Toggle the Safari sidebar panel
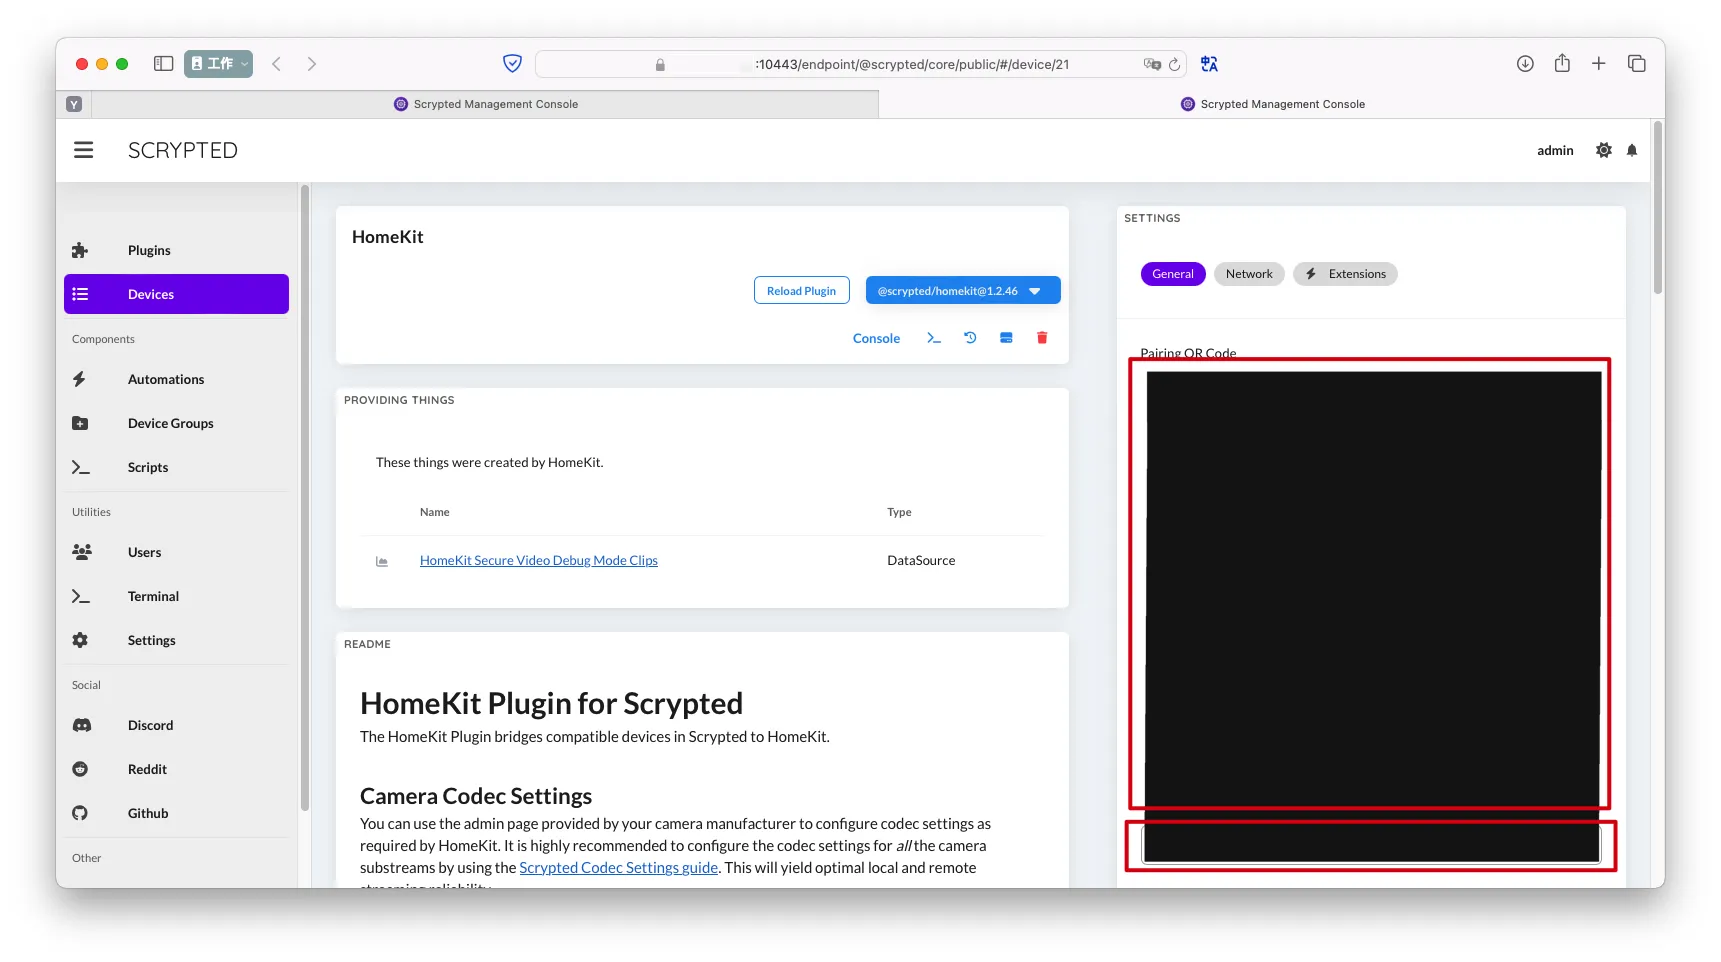This screenshot has height=962, width=1721. pyautogui.click(x=163, y=64)
